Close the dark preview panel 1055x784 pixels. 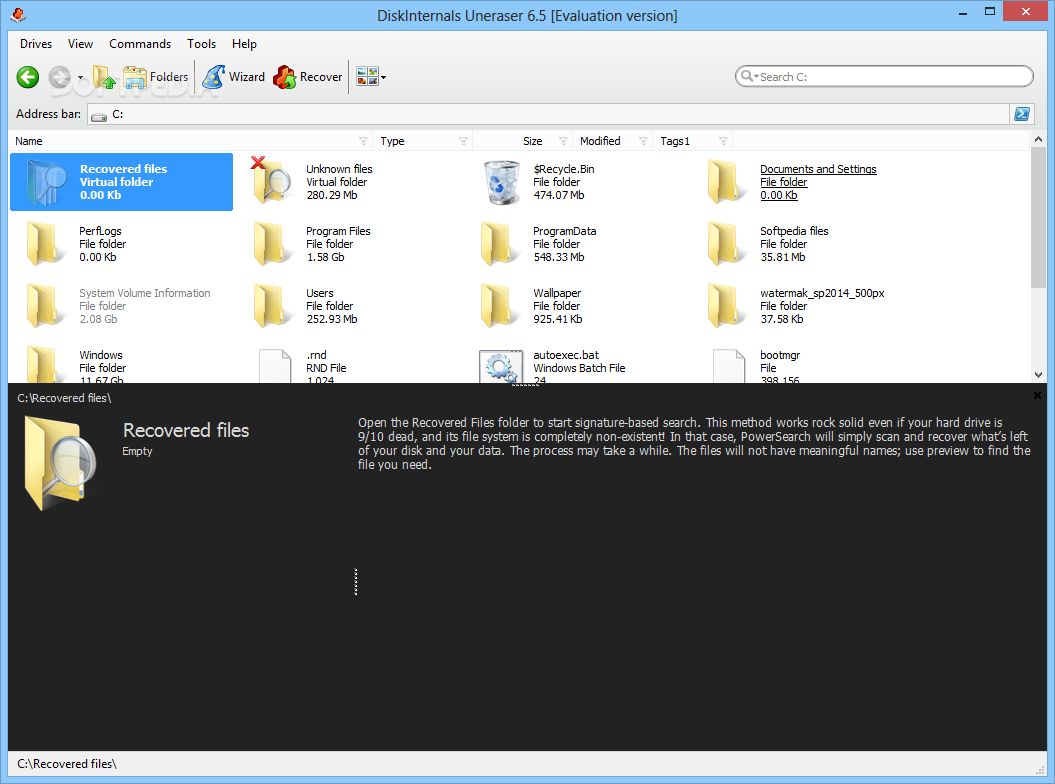point(1037,395)
